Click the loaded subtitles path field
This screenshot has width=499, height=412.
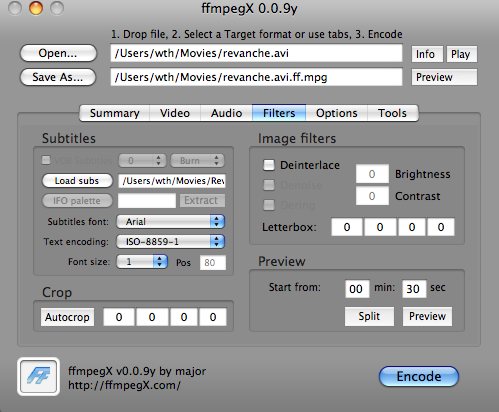click(172, 181)
